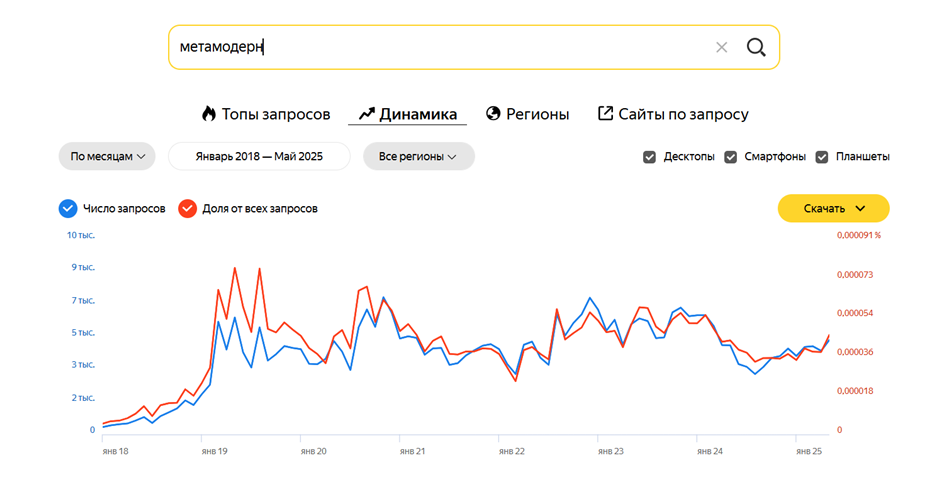
Task: Click the метамодерн search input field
Action: [440, 47]
